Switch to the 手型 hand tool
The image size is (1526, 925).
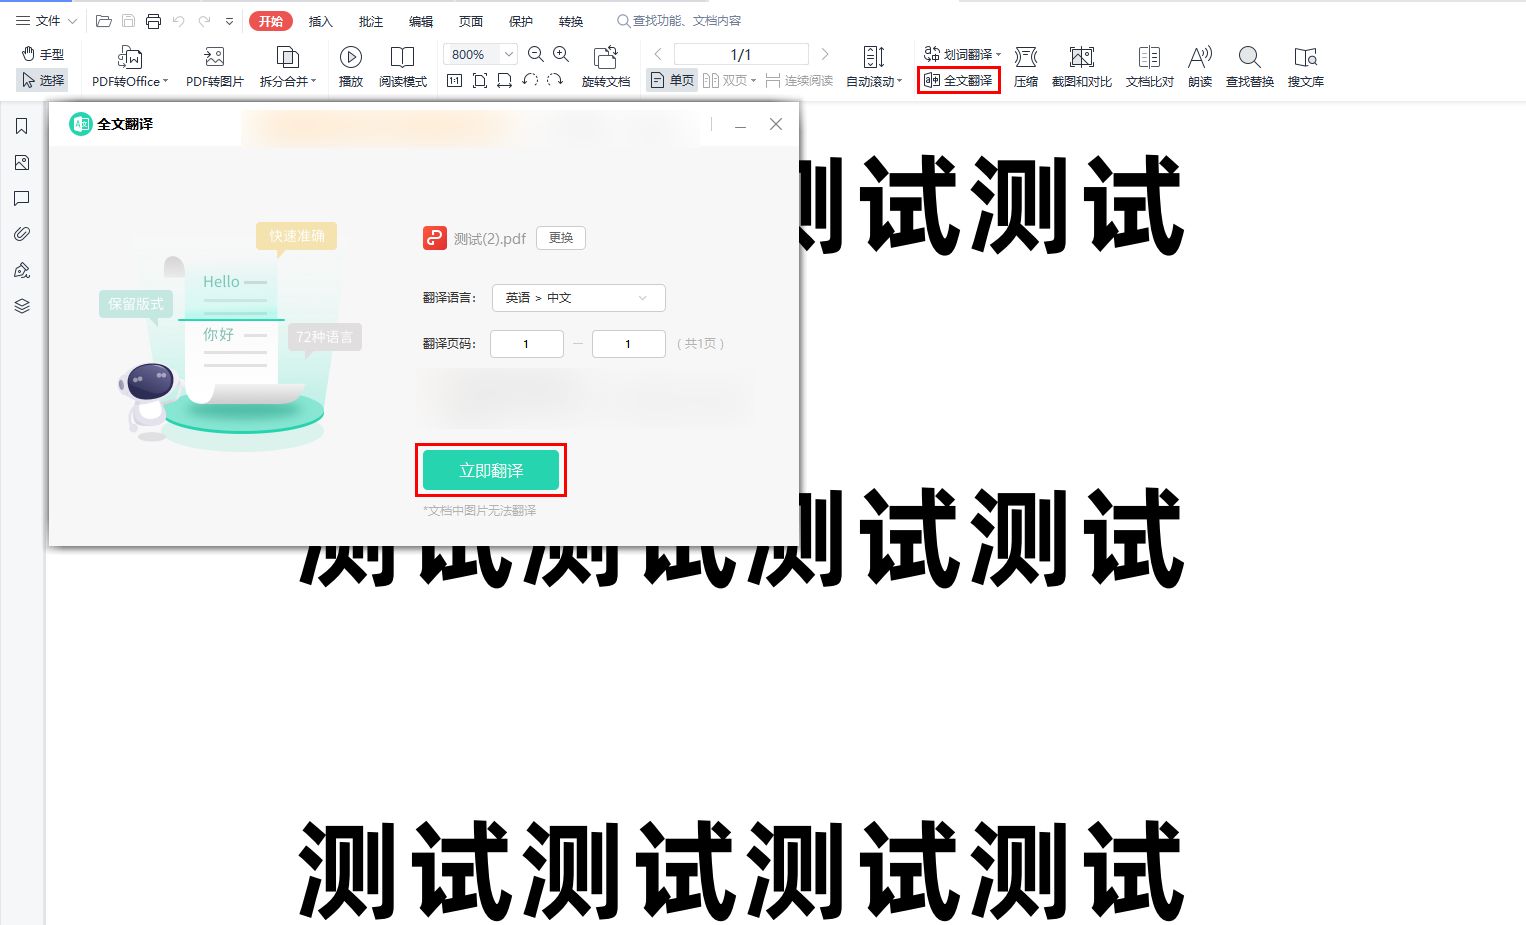pyautogui.click(x=42, y=54)
